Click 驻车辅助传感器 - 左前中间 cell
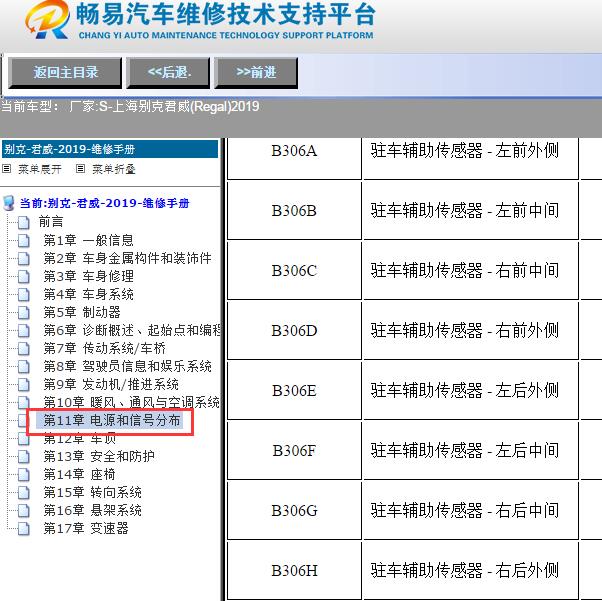This screenshot has height=601, width=602. [471, 210]
